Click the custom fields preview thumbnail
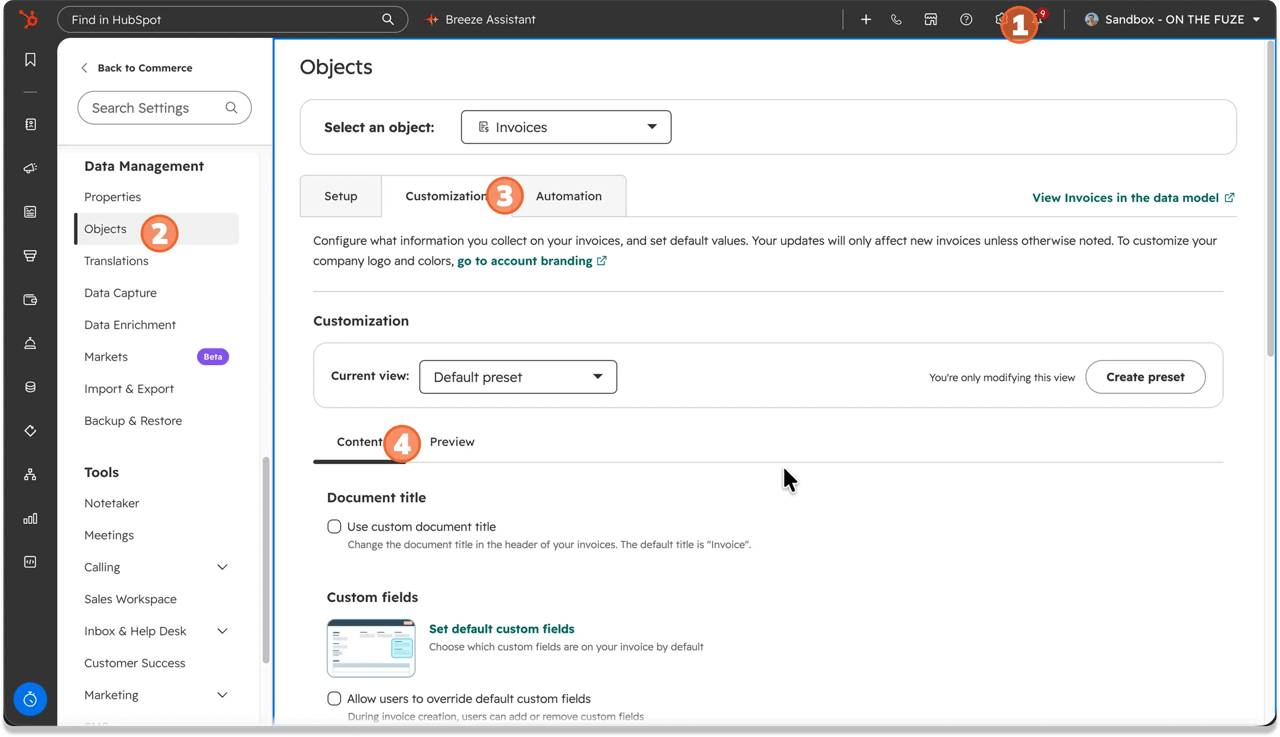The width and height of the screenshot is (1280, 737). tap(371, 648)
